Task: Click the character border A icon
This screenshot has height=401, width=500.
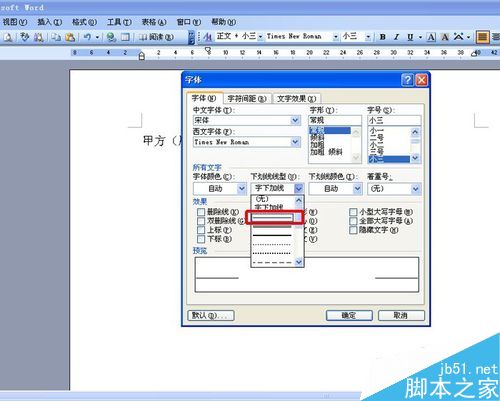Action: [x=431, y=37]
